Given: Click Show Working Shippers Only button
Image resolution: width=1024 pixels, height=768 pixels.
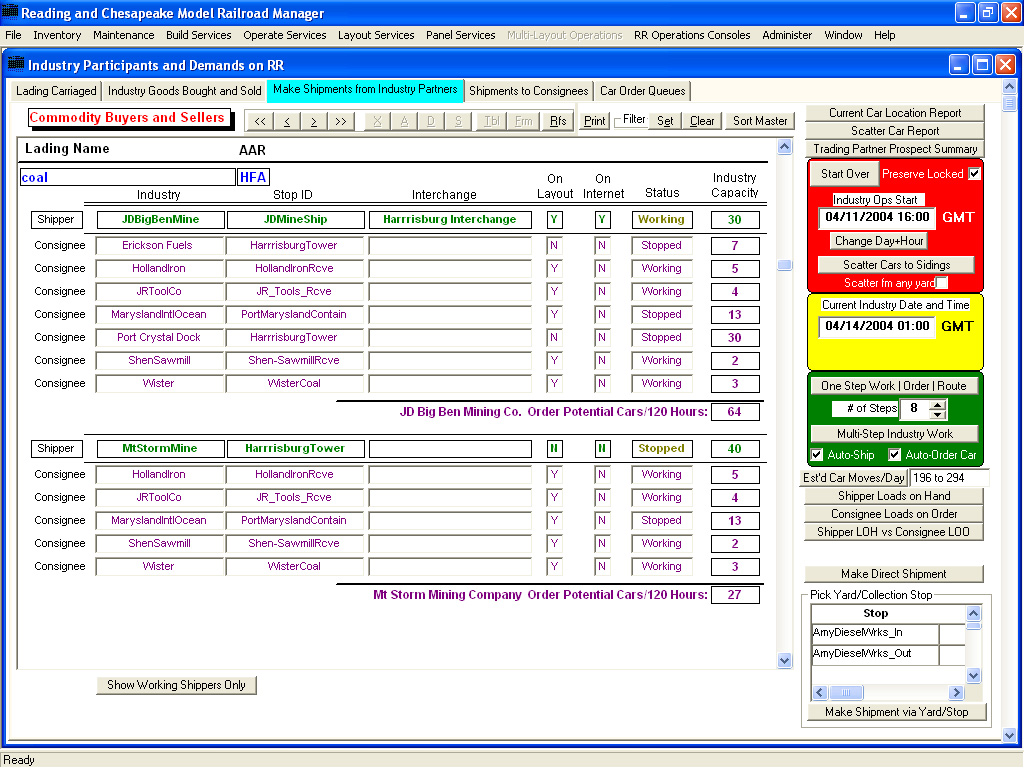Looking at the screenshot, I should 176,685.
